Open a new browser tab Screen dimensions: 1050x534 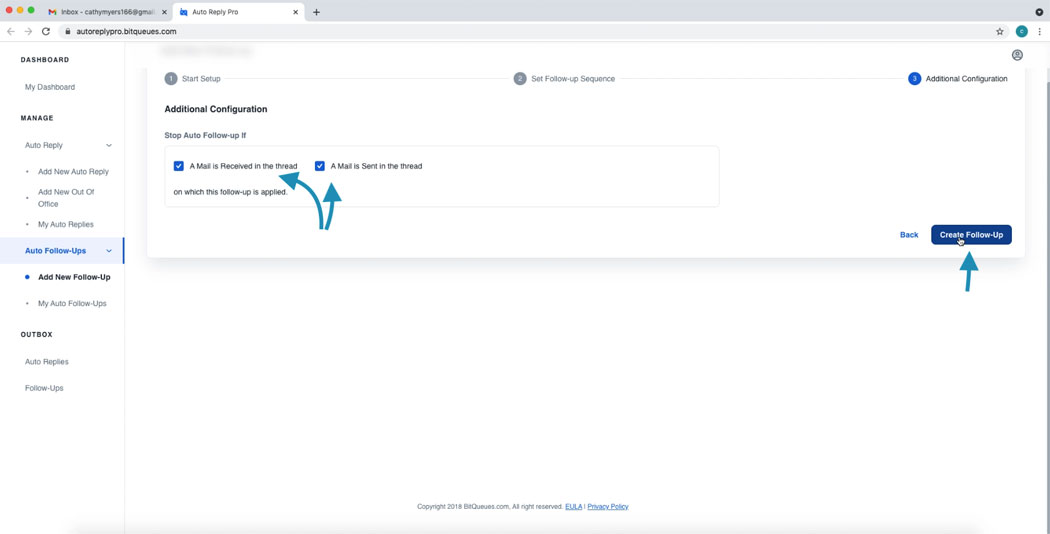[316, 12]
